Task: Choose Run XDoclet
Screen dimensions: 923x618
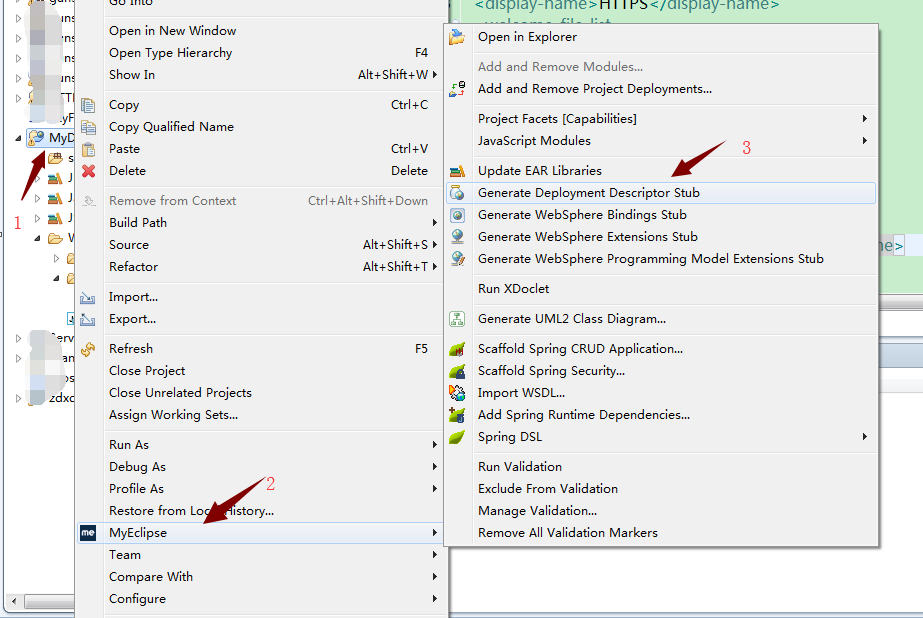Action: coord(513,289)
